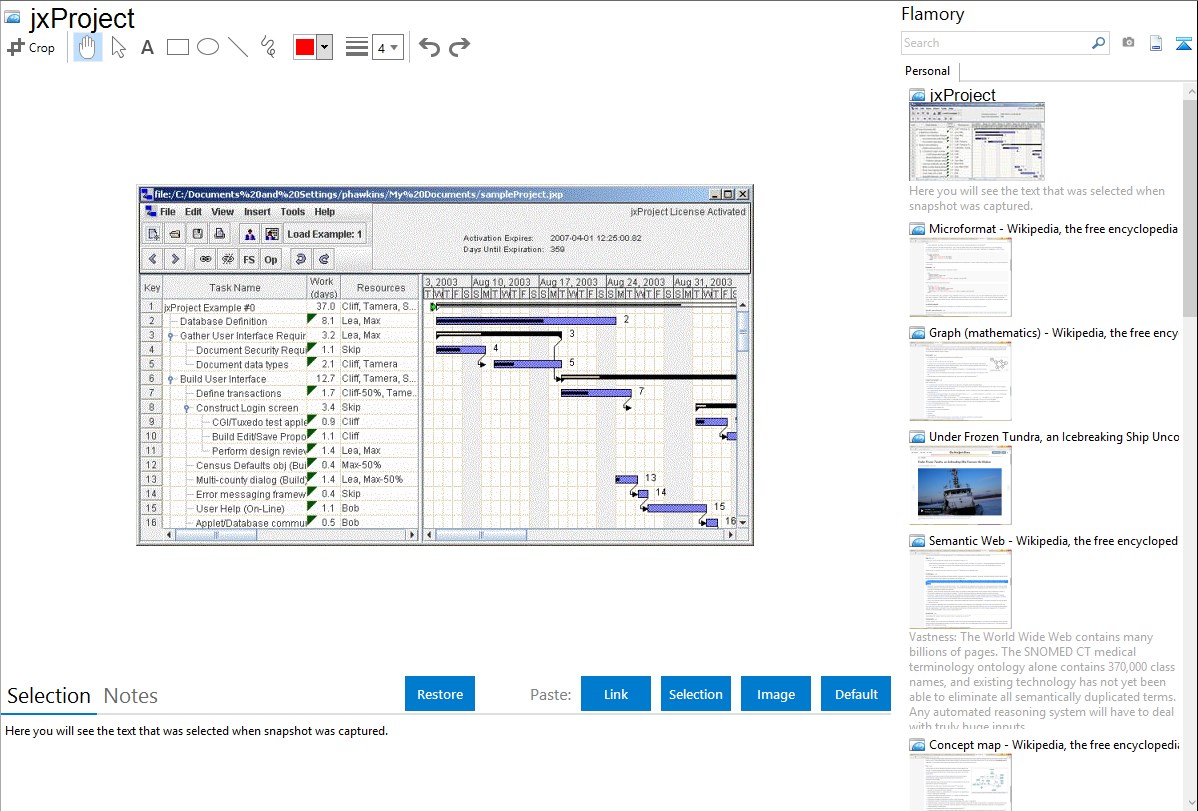Click the Paste Default button
Image resolution: width=1198 pixels, height=811 pixels.
856,694
